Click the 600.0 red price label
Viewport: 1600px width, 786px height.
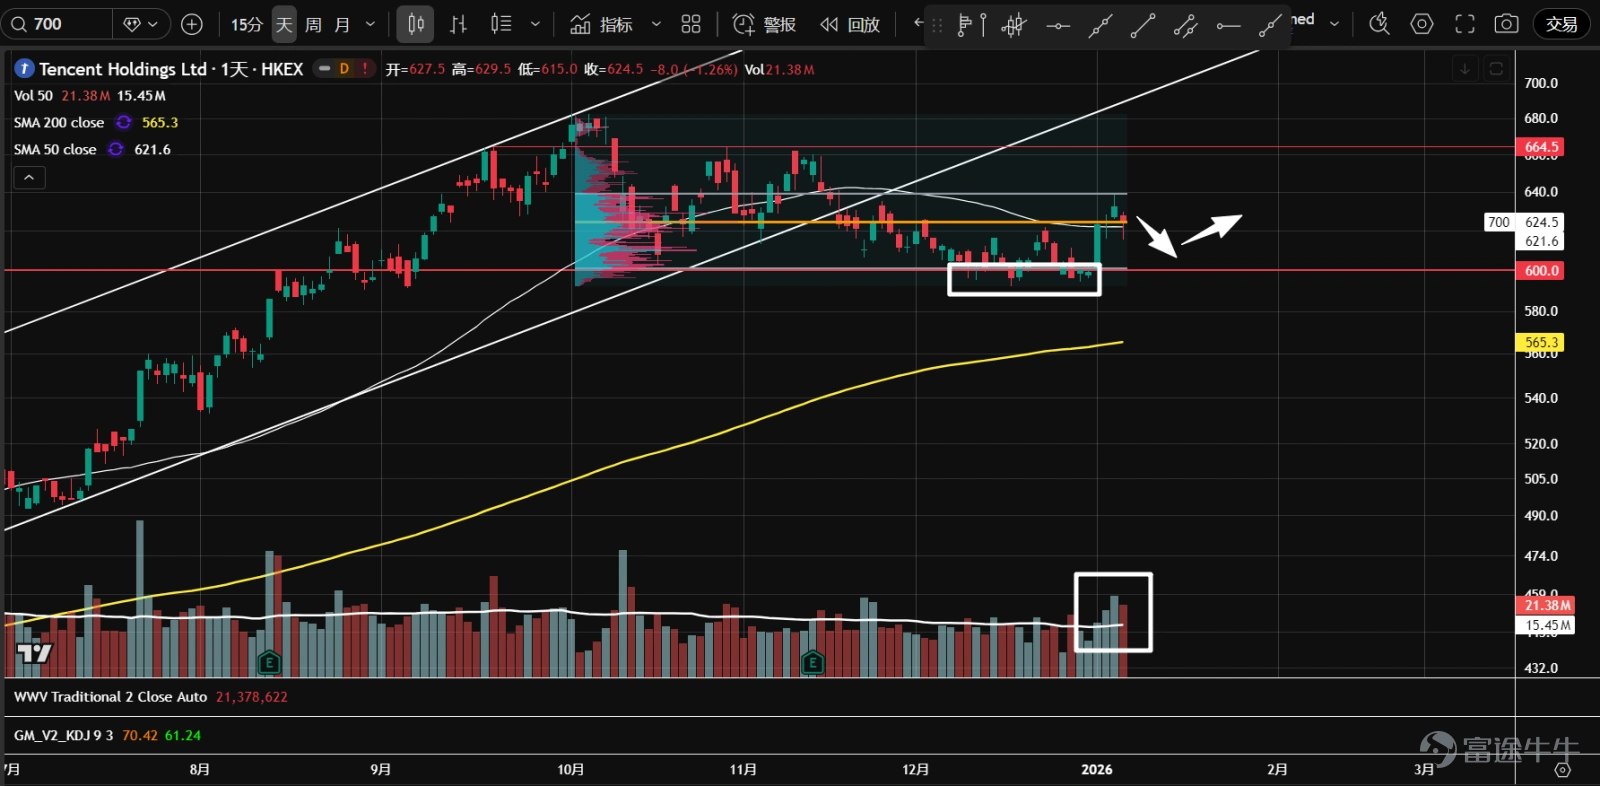[1541, 270]
